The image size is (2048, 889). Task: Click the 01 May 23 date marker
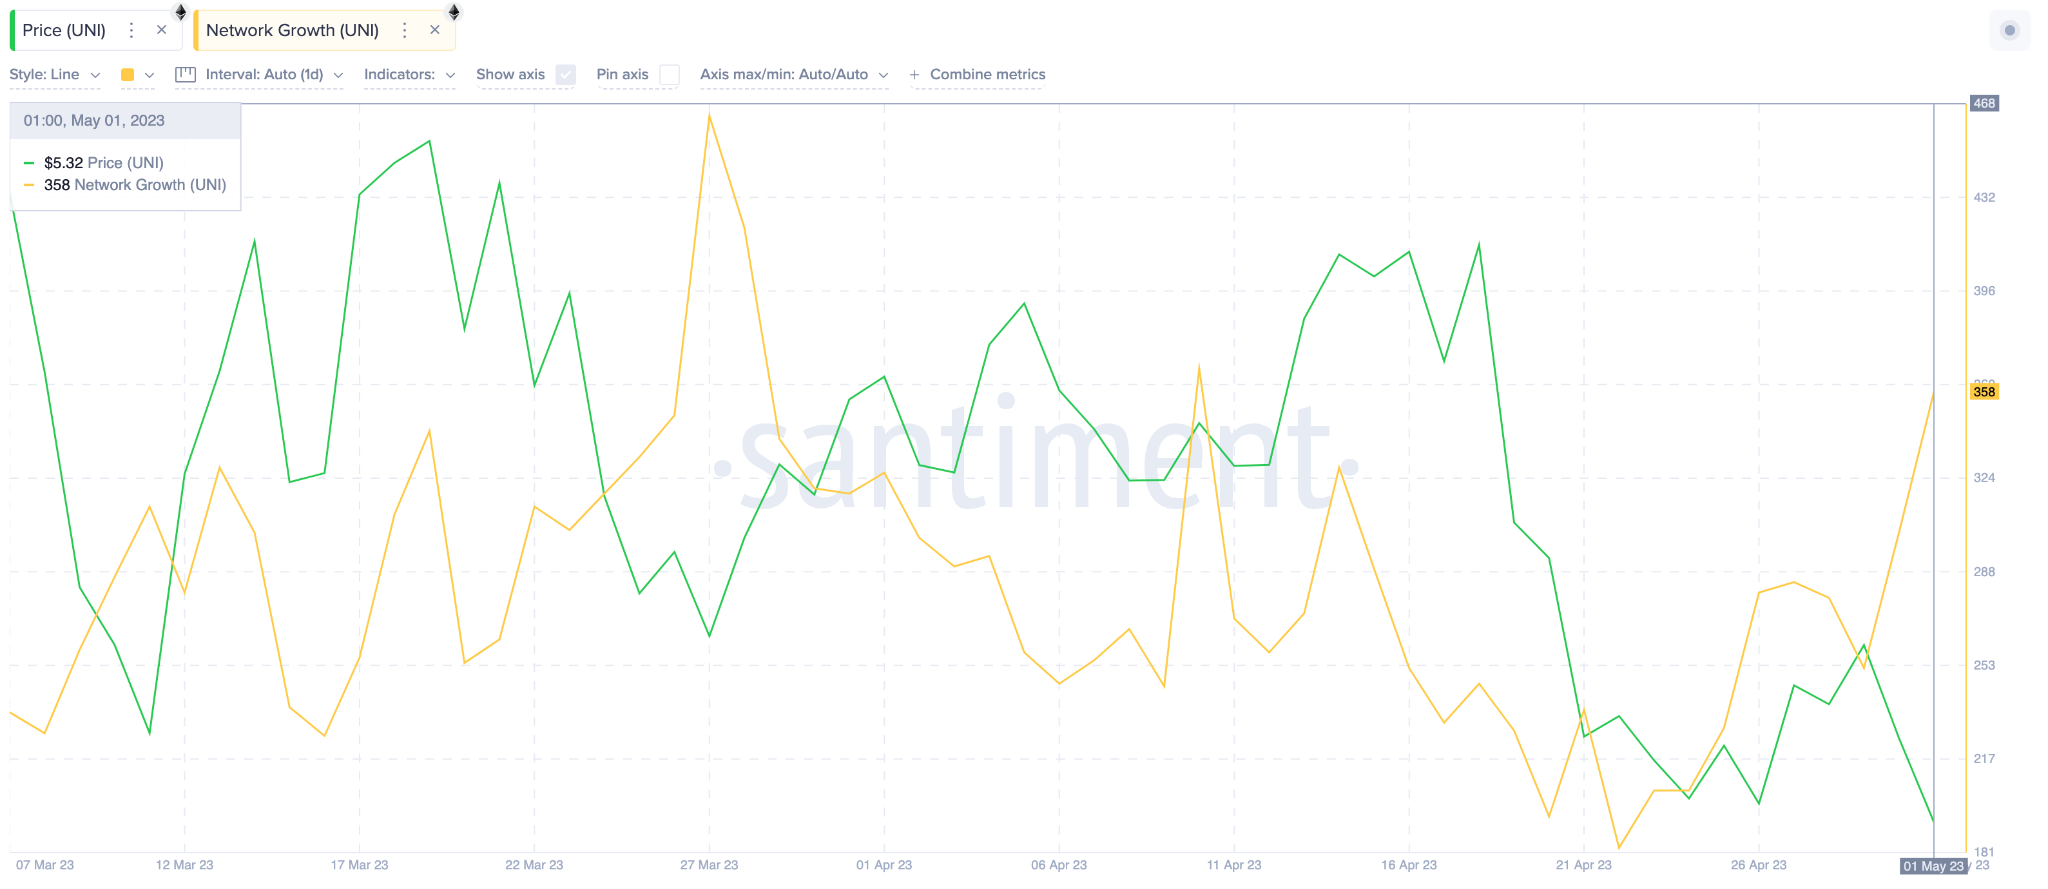point(1933,866)
